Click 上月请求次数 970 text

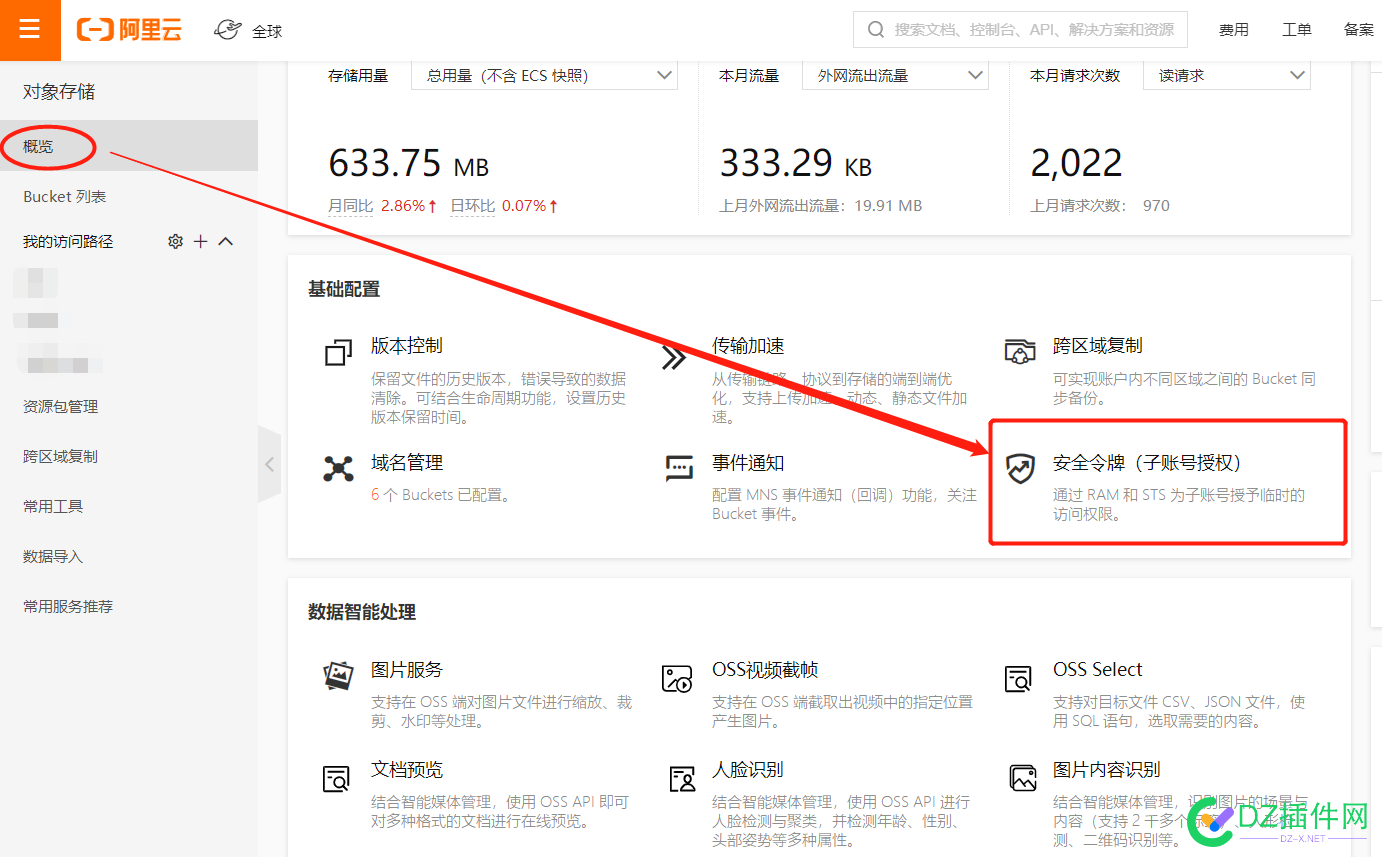(x=1099, y=206)
